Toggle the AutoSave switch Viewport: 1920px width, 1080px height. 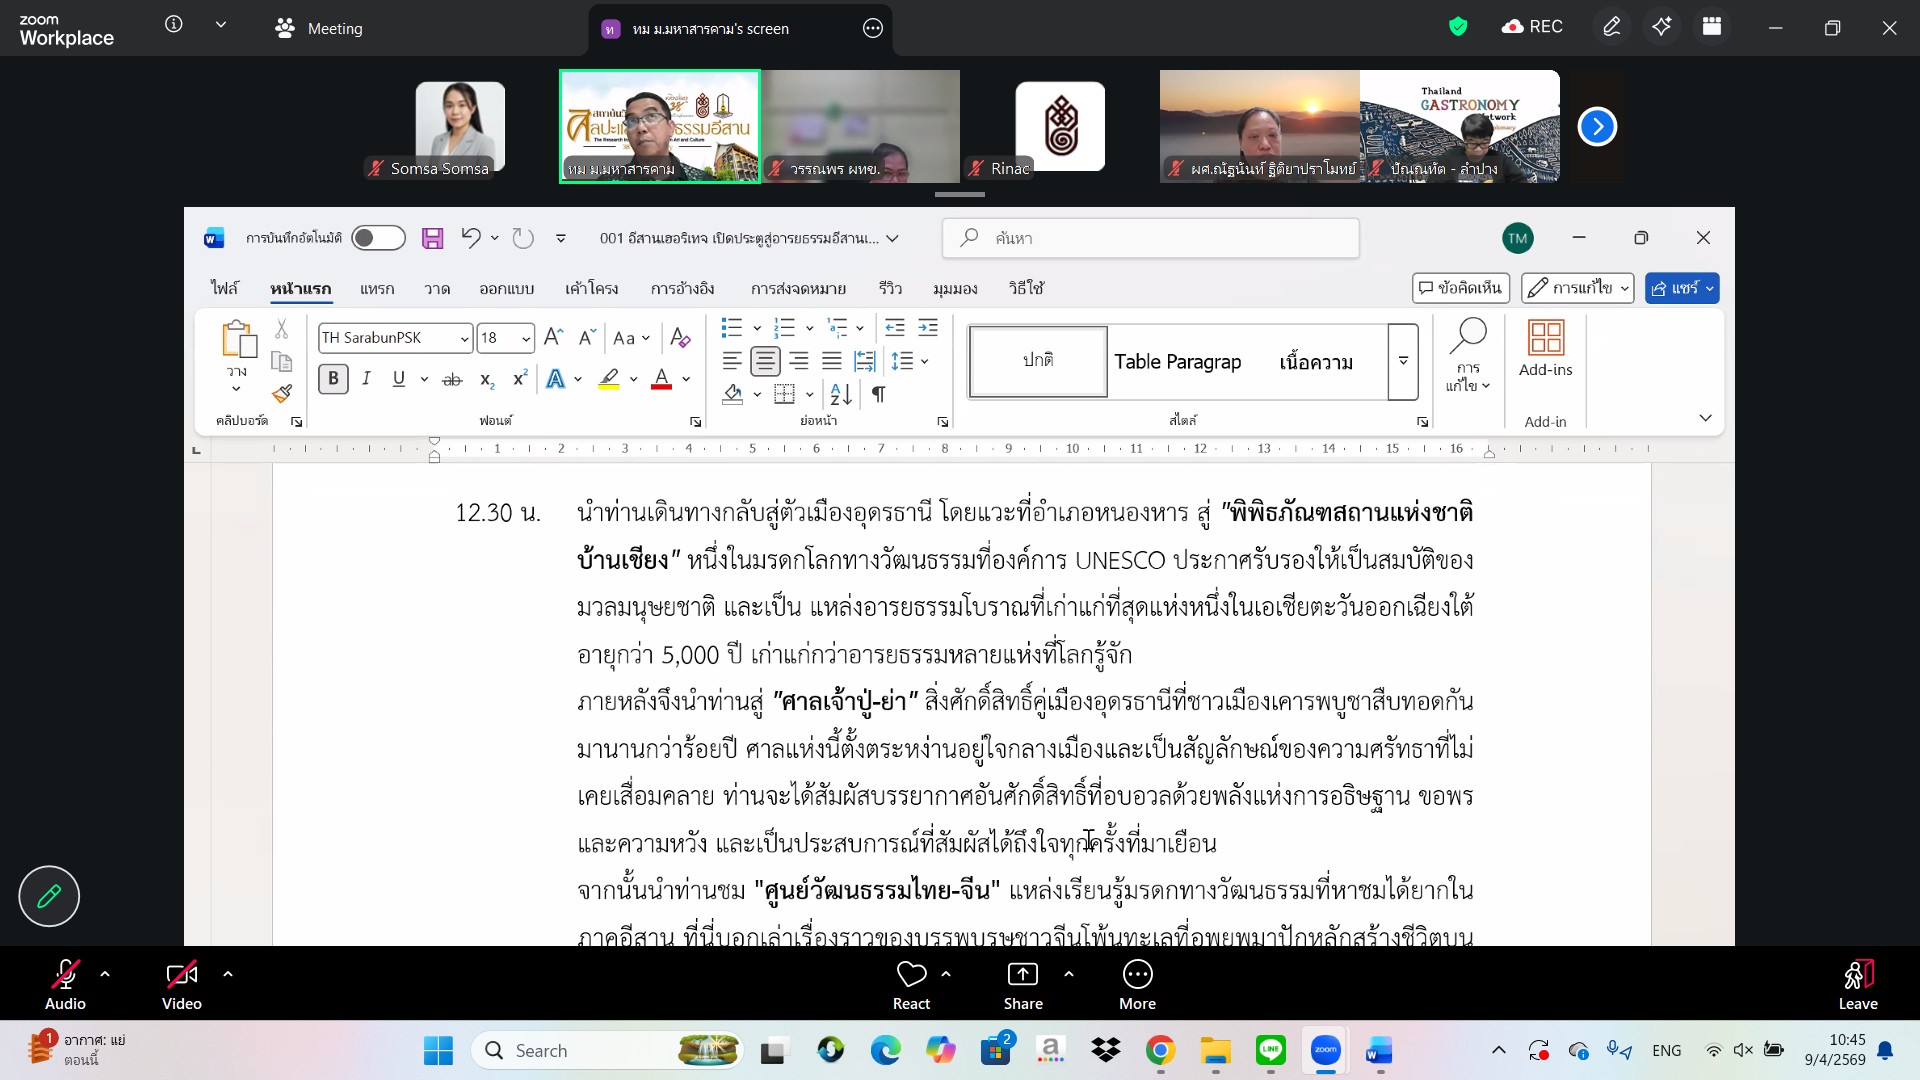pyautogui.click(x=378, y=238)
